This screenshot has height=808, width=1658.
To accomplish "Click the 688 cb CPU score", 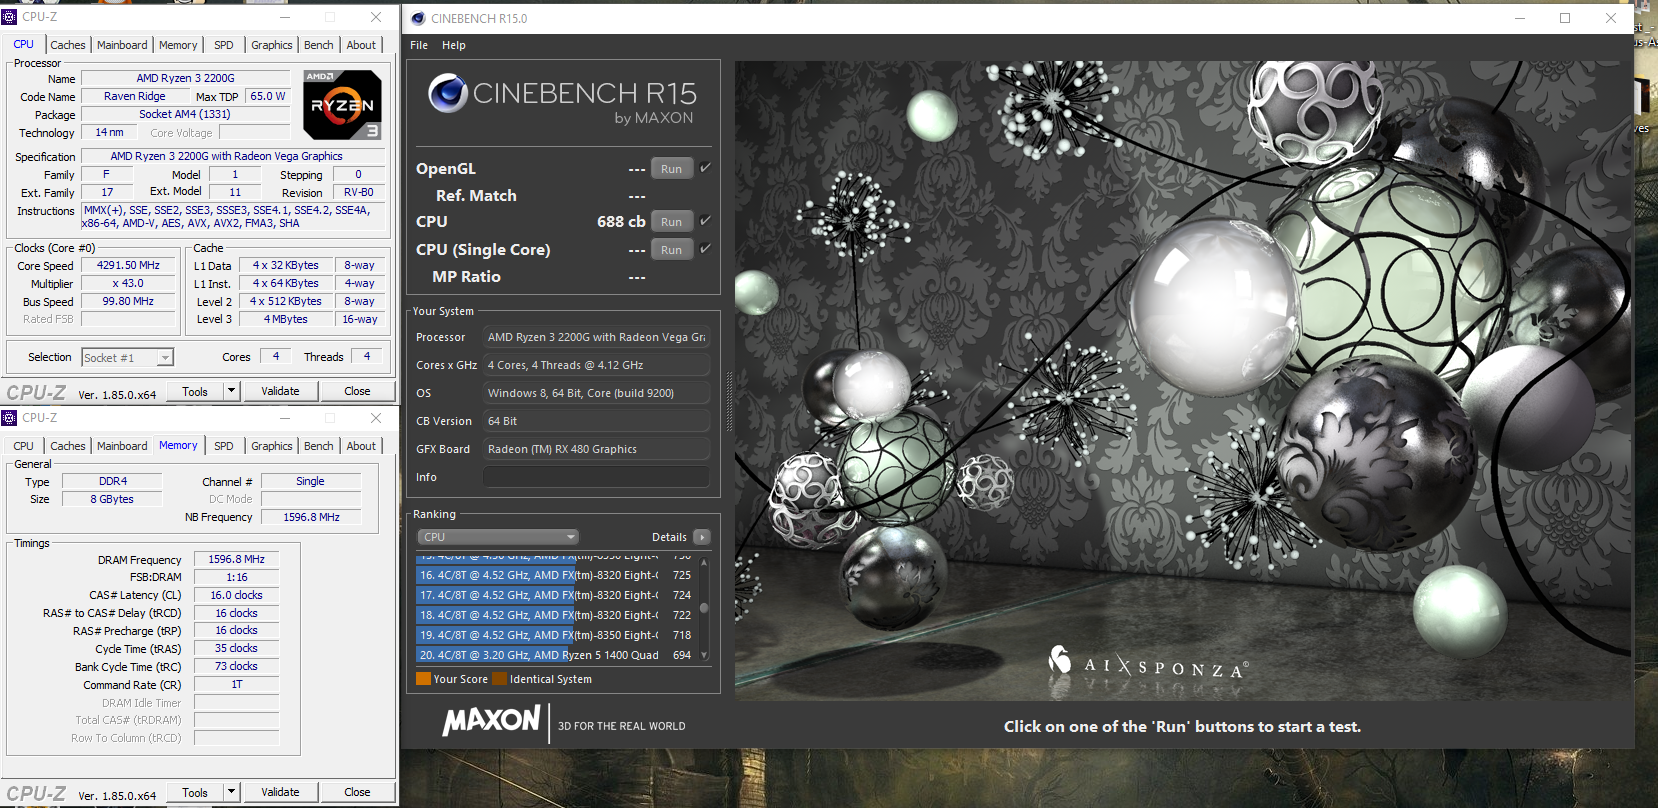I will 621,222.
